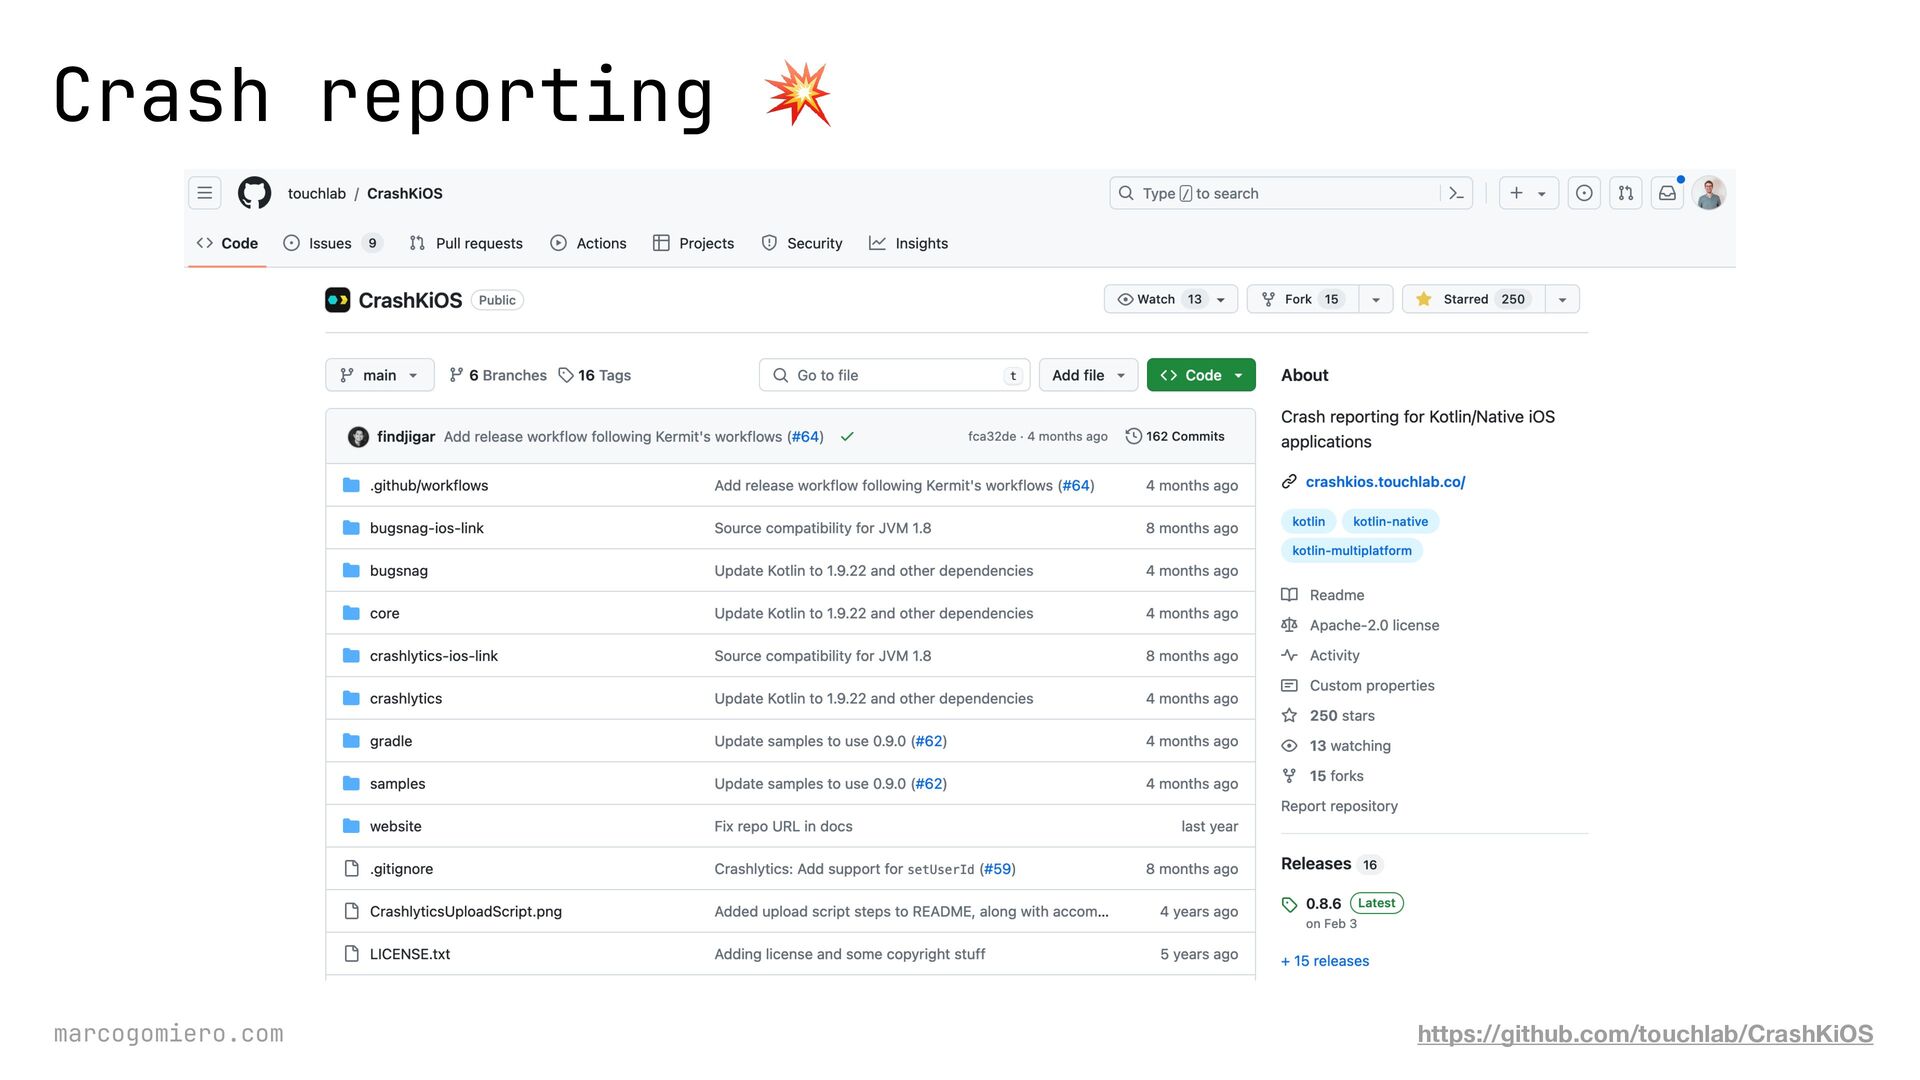Screen dimensions: 1920x1080
Task: Open the github.com/touchlab/CrashKiOS slide link
Action: tap(1645, 1034)
